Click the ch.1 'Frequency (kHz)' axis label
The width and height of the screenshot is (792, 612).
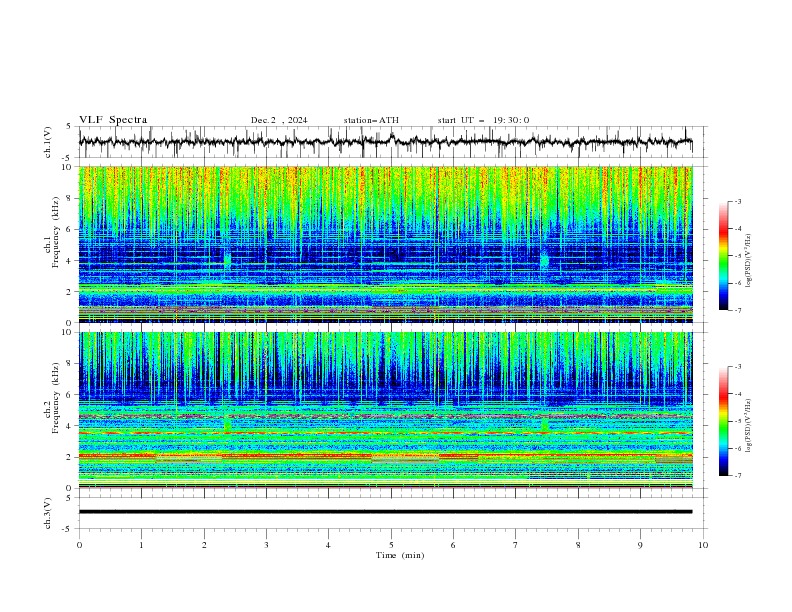tap(56, 233)
